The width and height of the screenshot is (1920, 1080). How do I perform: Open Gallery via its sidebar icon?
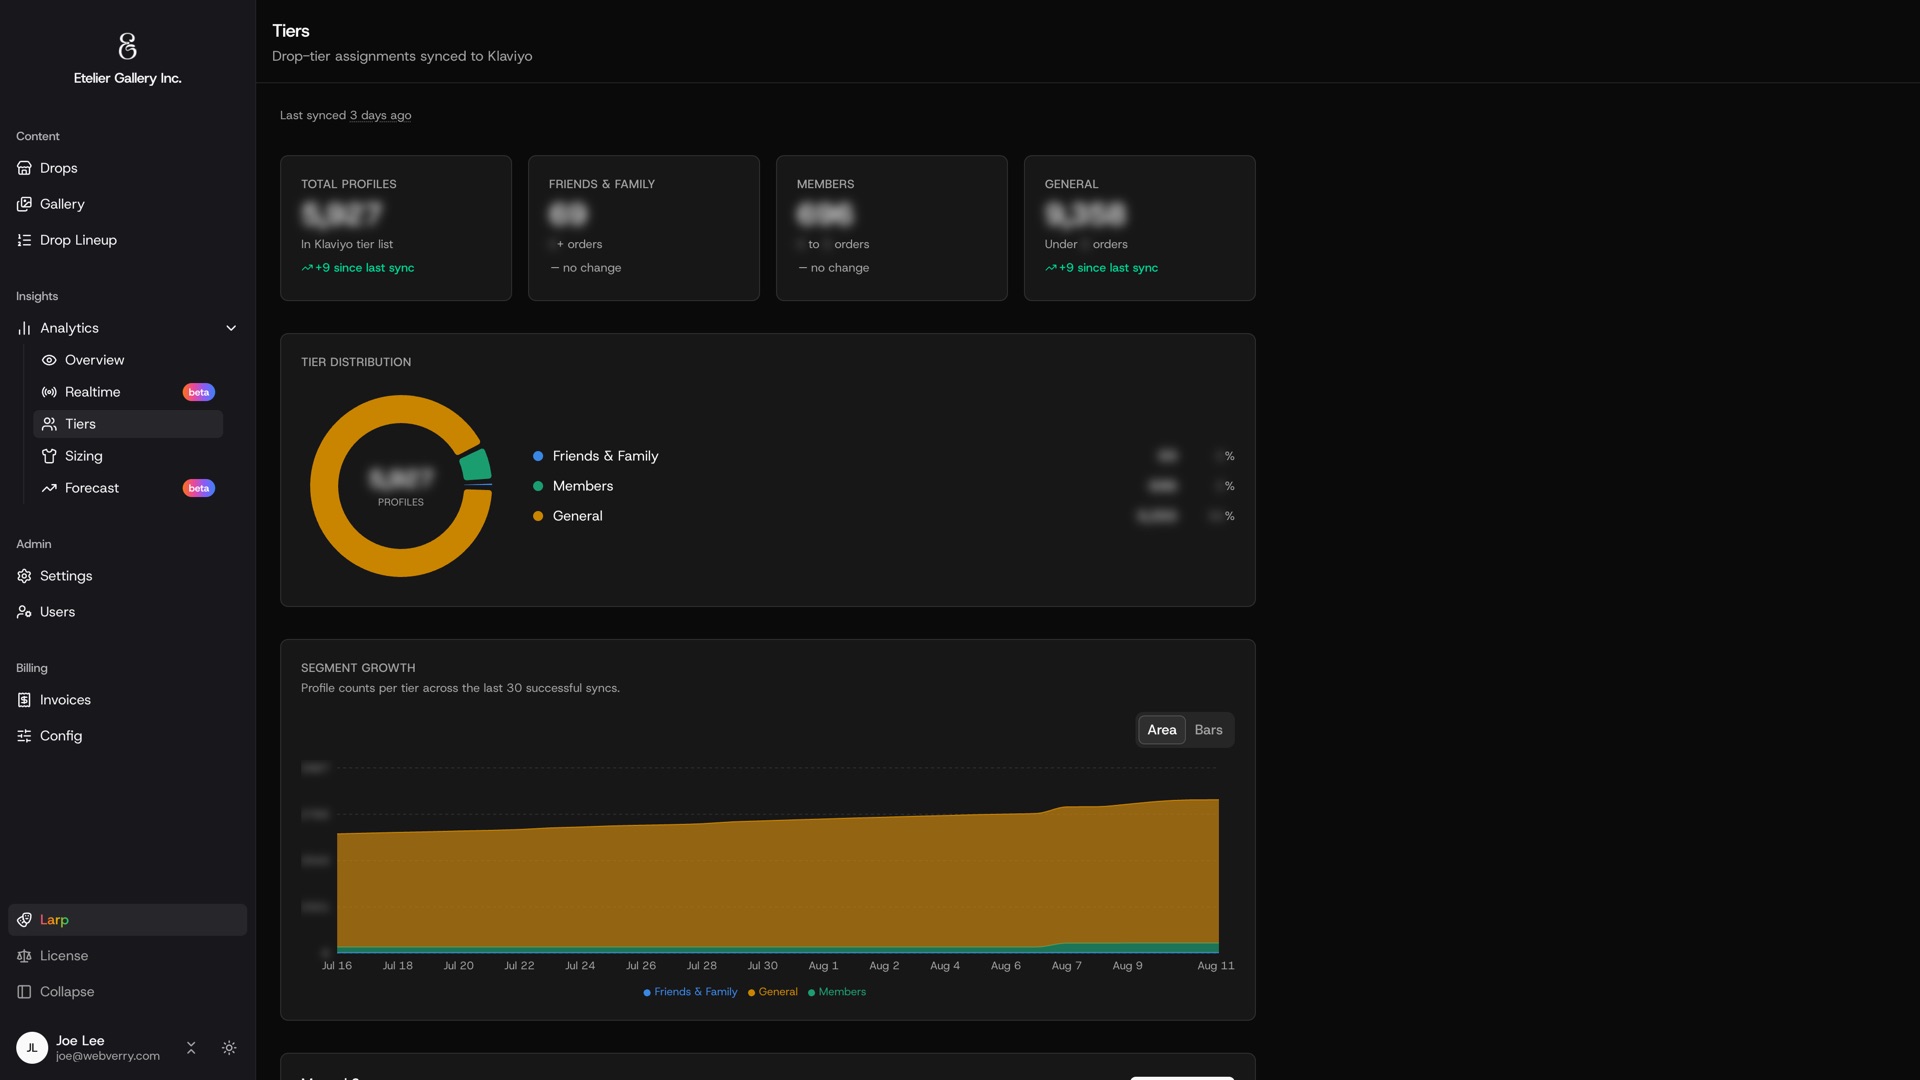[24, 204]
